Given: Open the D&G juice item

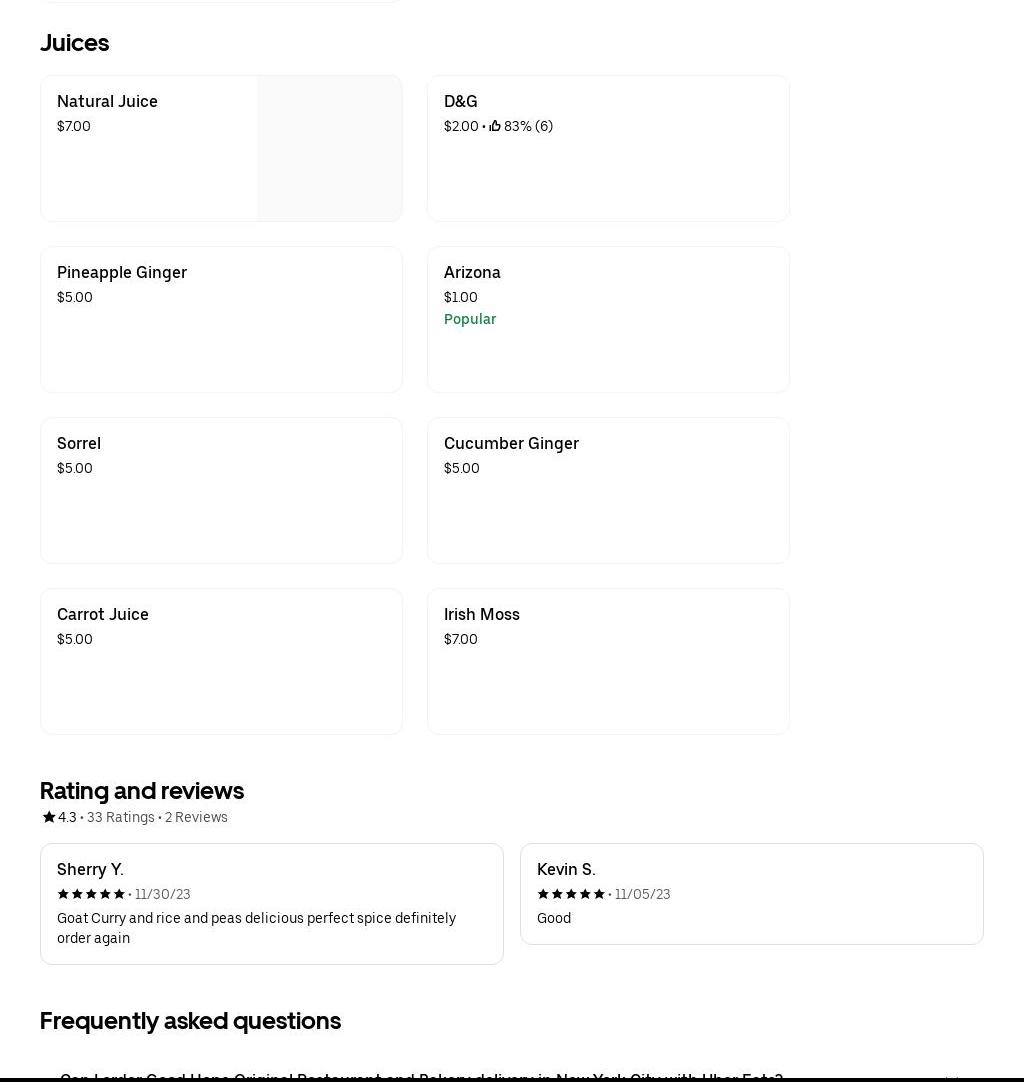Looking at the screenshot, I should tap(608, 148).
